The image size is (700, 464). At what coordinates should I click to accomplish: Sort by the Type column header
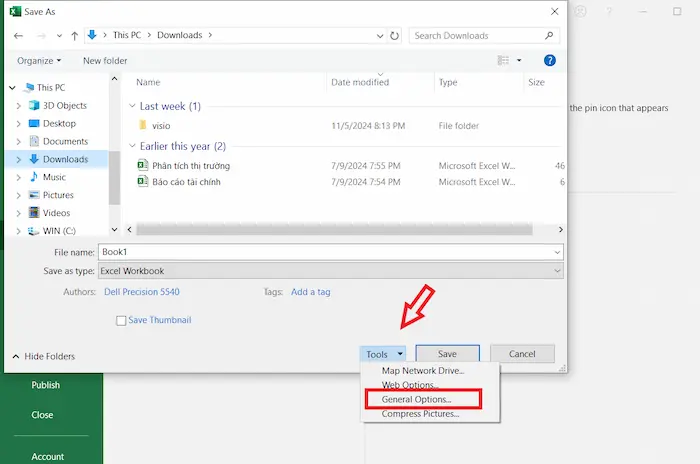tap(448, 82)
